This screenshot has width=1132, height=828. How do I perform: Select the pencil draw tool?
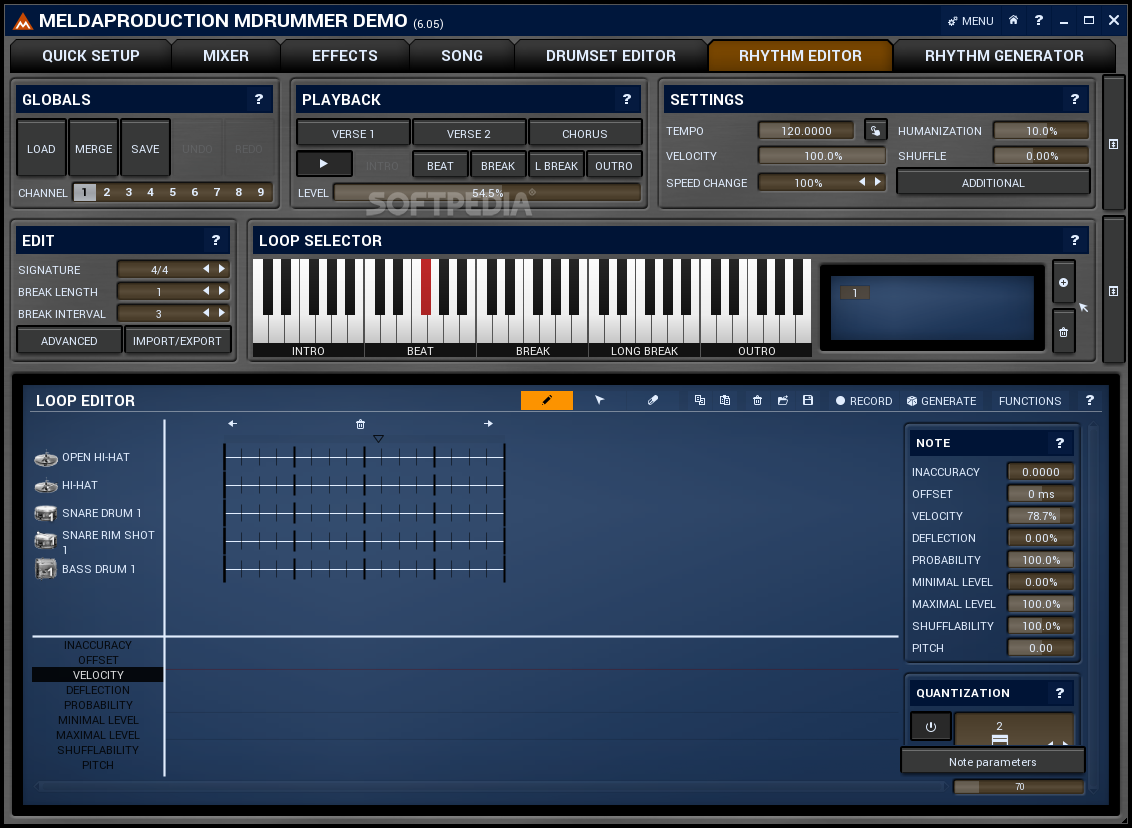click(x=547, y=400)
